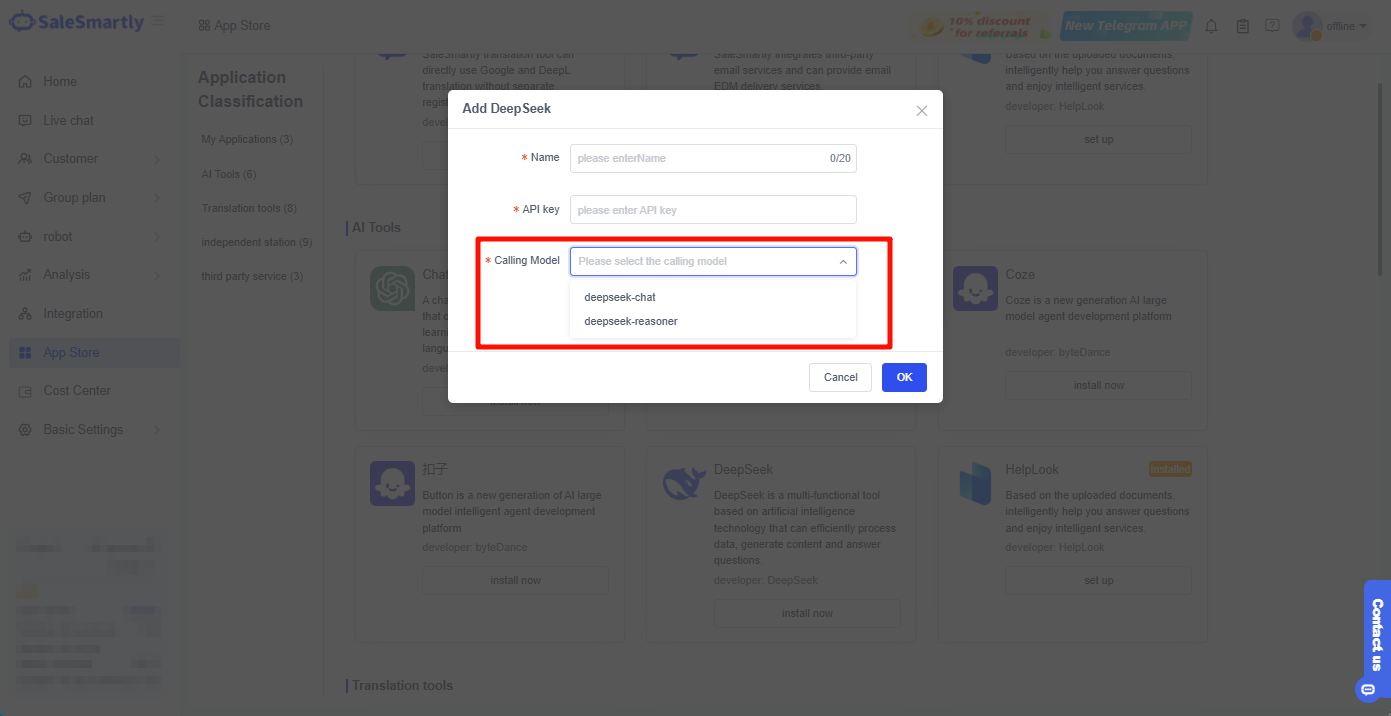
Task: Click the Live chat sidebar icon
Action: (x=25, y=121)
